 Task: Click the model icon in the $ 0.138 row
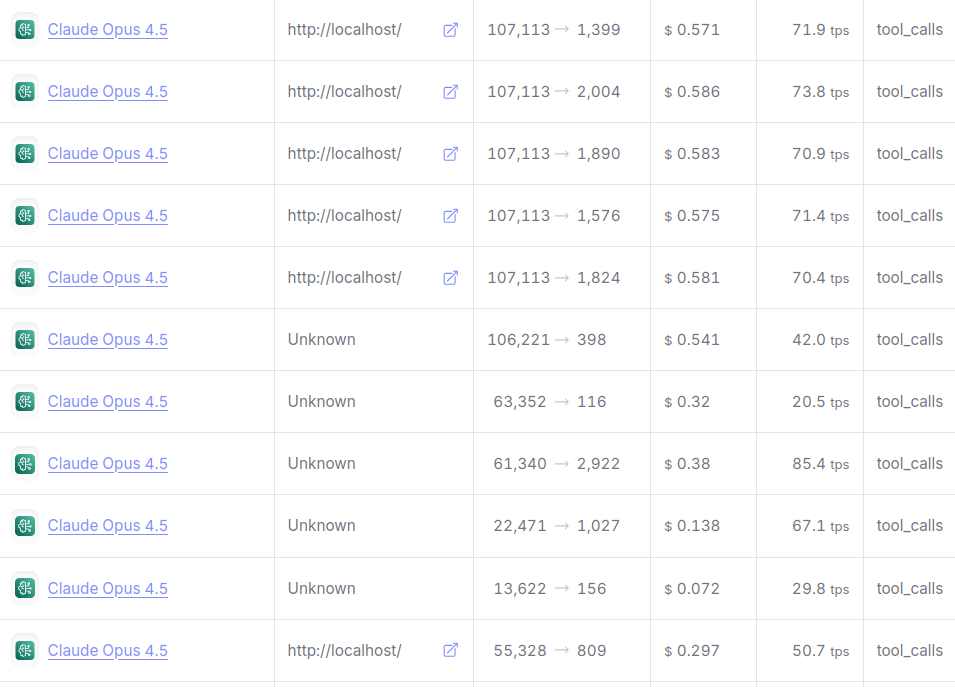coord(25,526)
